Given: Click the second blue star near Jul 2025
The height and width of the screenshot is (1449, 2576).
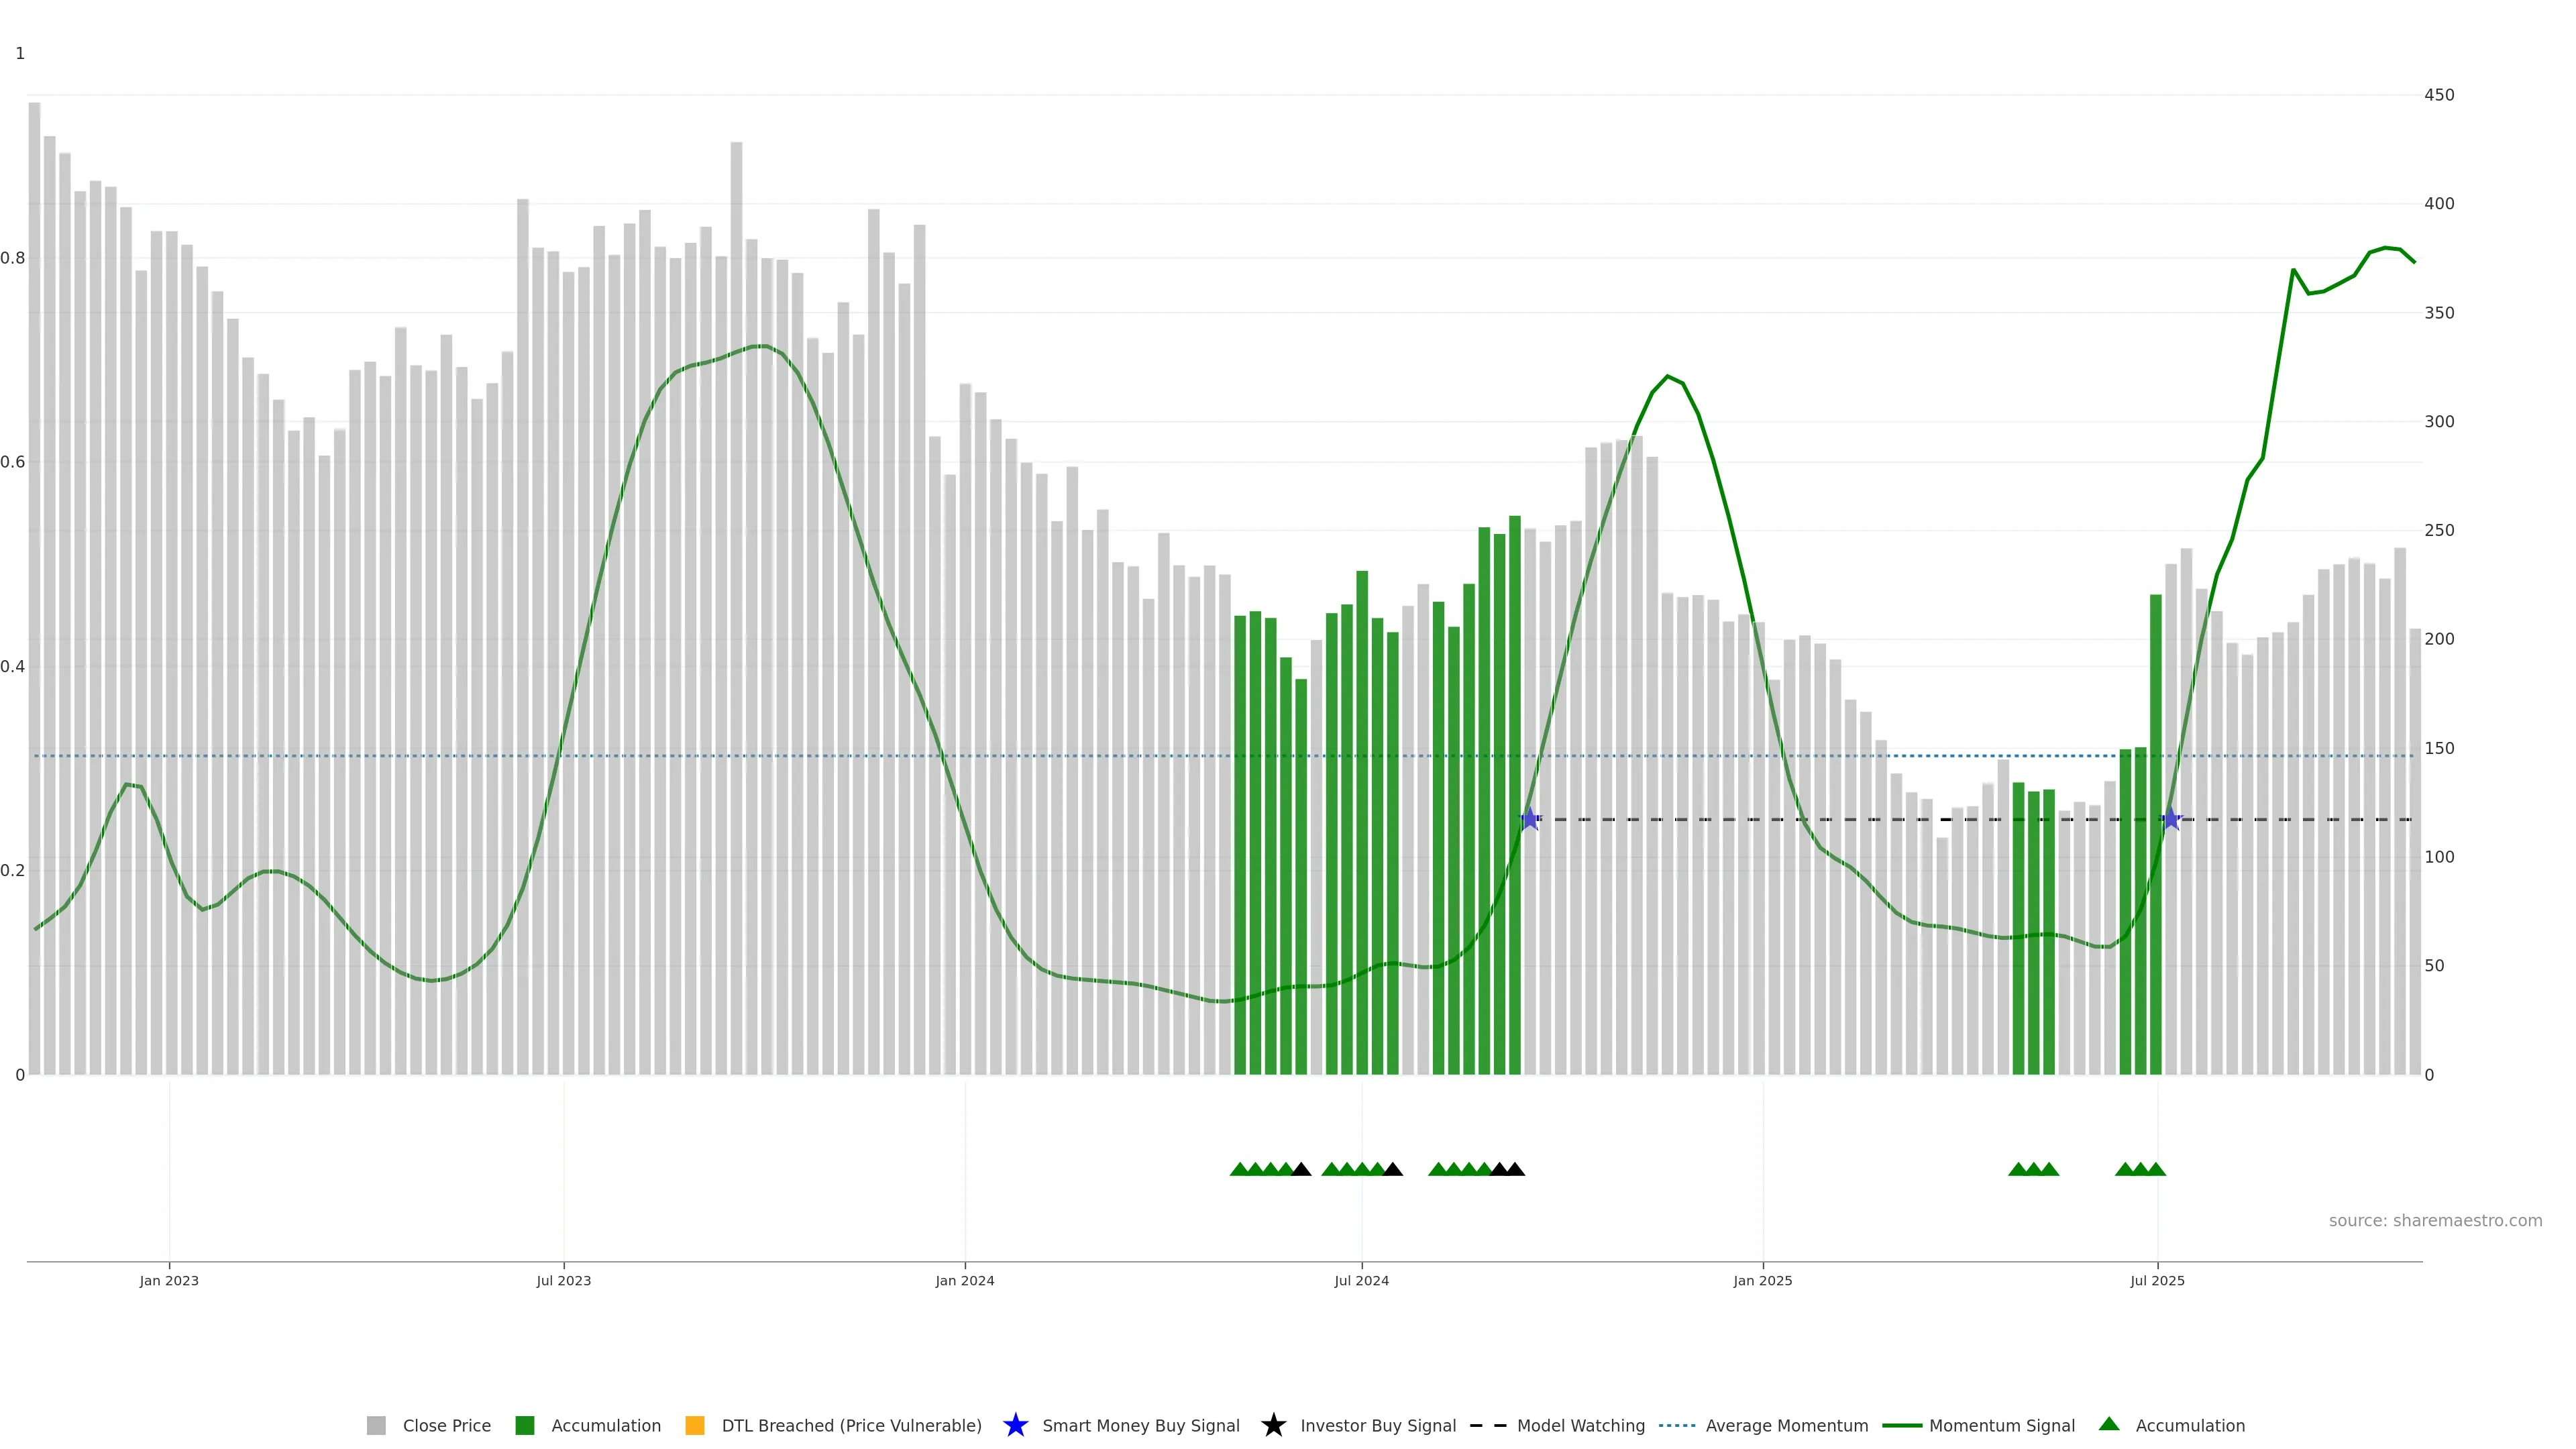Looking at the screenshot, I should 2171,819.
